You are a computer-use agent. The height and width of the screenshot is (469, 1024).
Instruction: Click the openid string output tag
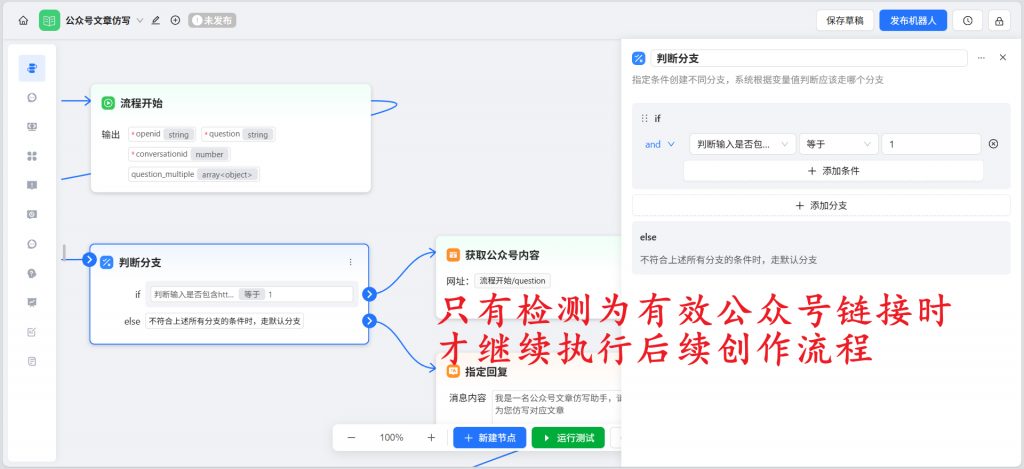(x=162, y=134)
